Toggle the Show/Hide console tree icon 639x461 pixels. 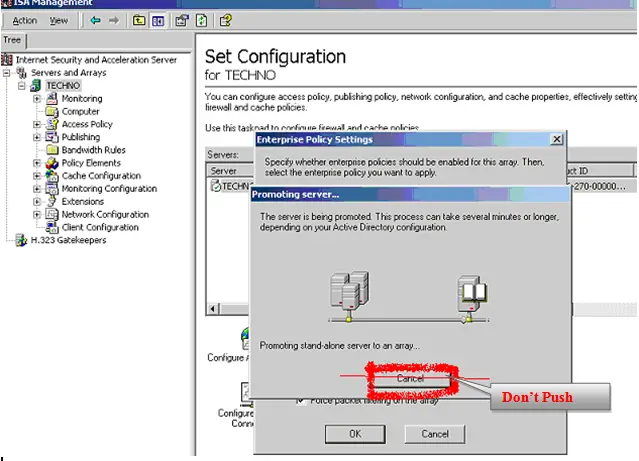click(158, 20)
